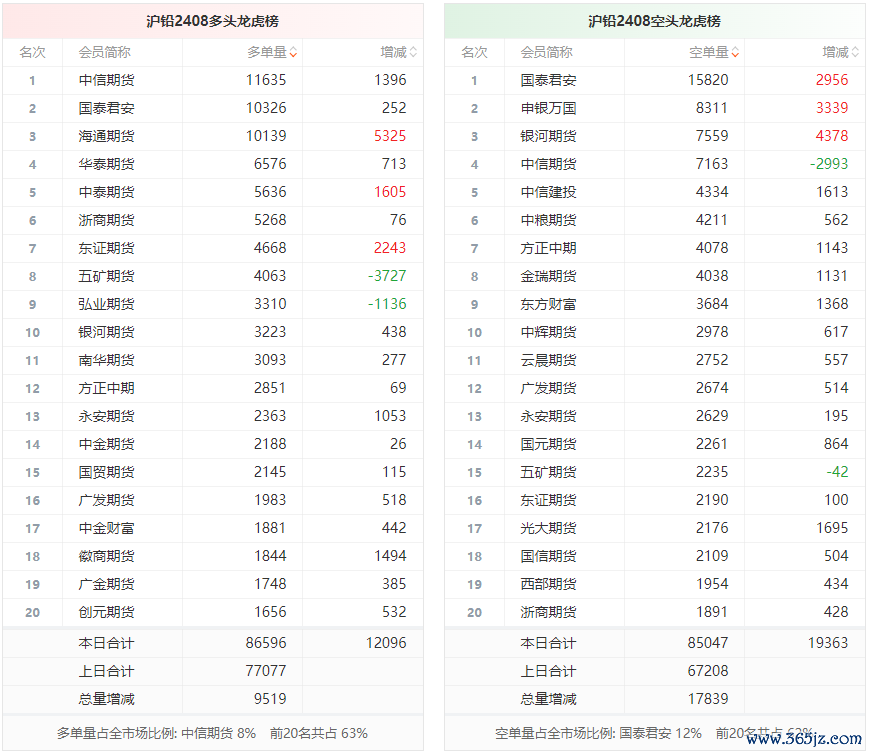Click previous-day long total 77077
Image resolution: width=869 pixels, height=754 pixels.
pyautogui.click(x=266, y=671)
